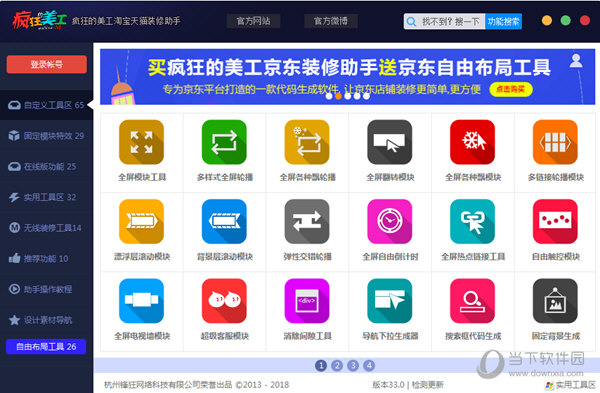The image size is (600, 393).
Task: Open the 全屏模块工具 icon
Action: pyautogui.click(x=142, y=142)
